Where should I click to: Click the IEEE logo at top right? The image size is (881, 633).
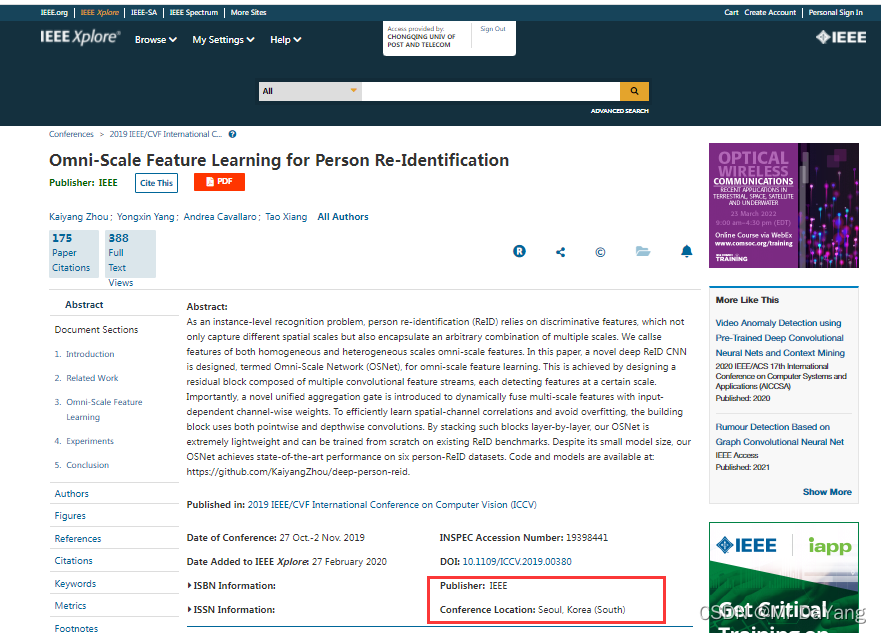[x=841, y=38]
